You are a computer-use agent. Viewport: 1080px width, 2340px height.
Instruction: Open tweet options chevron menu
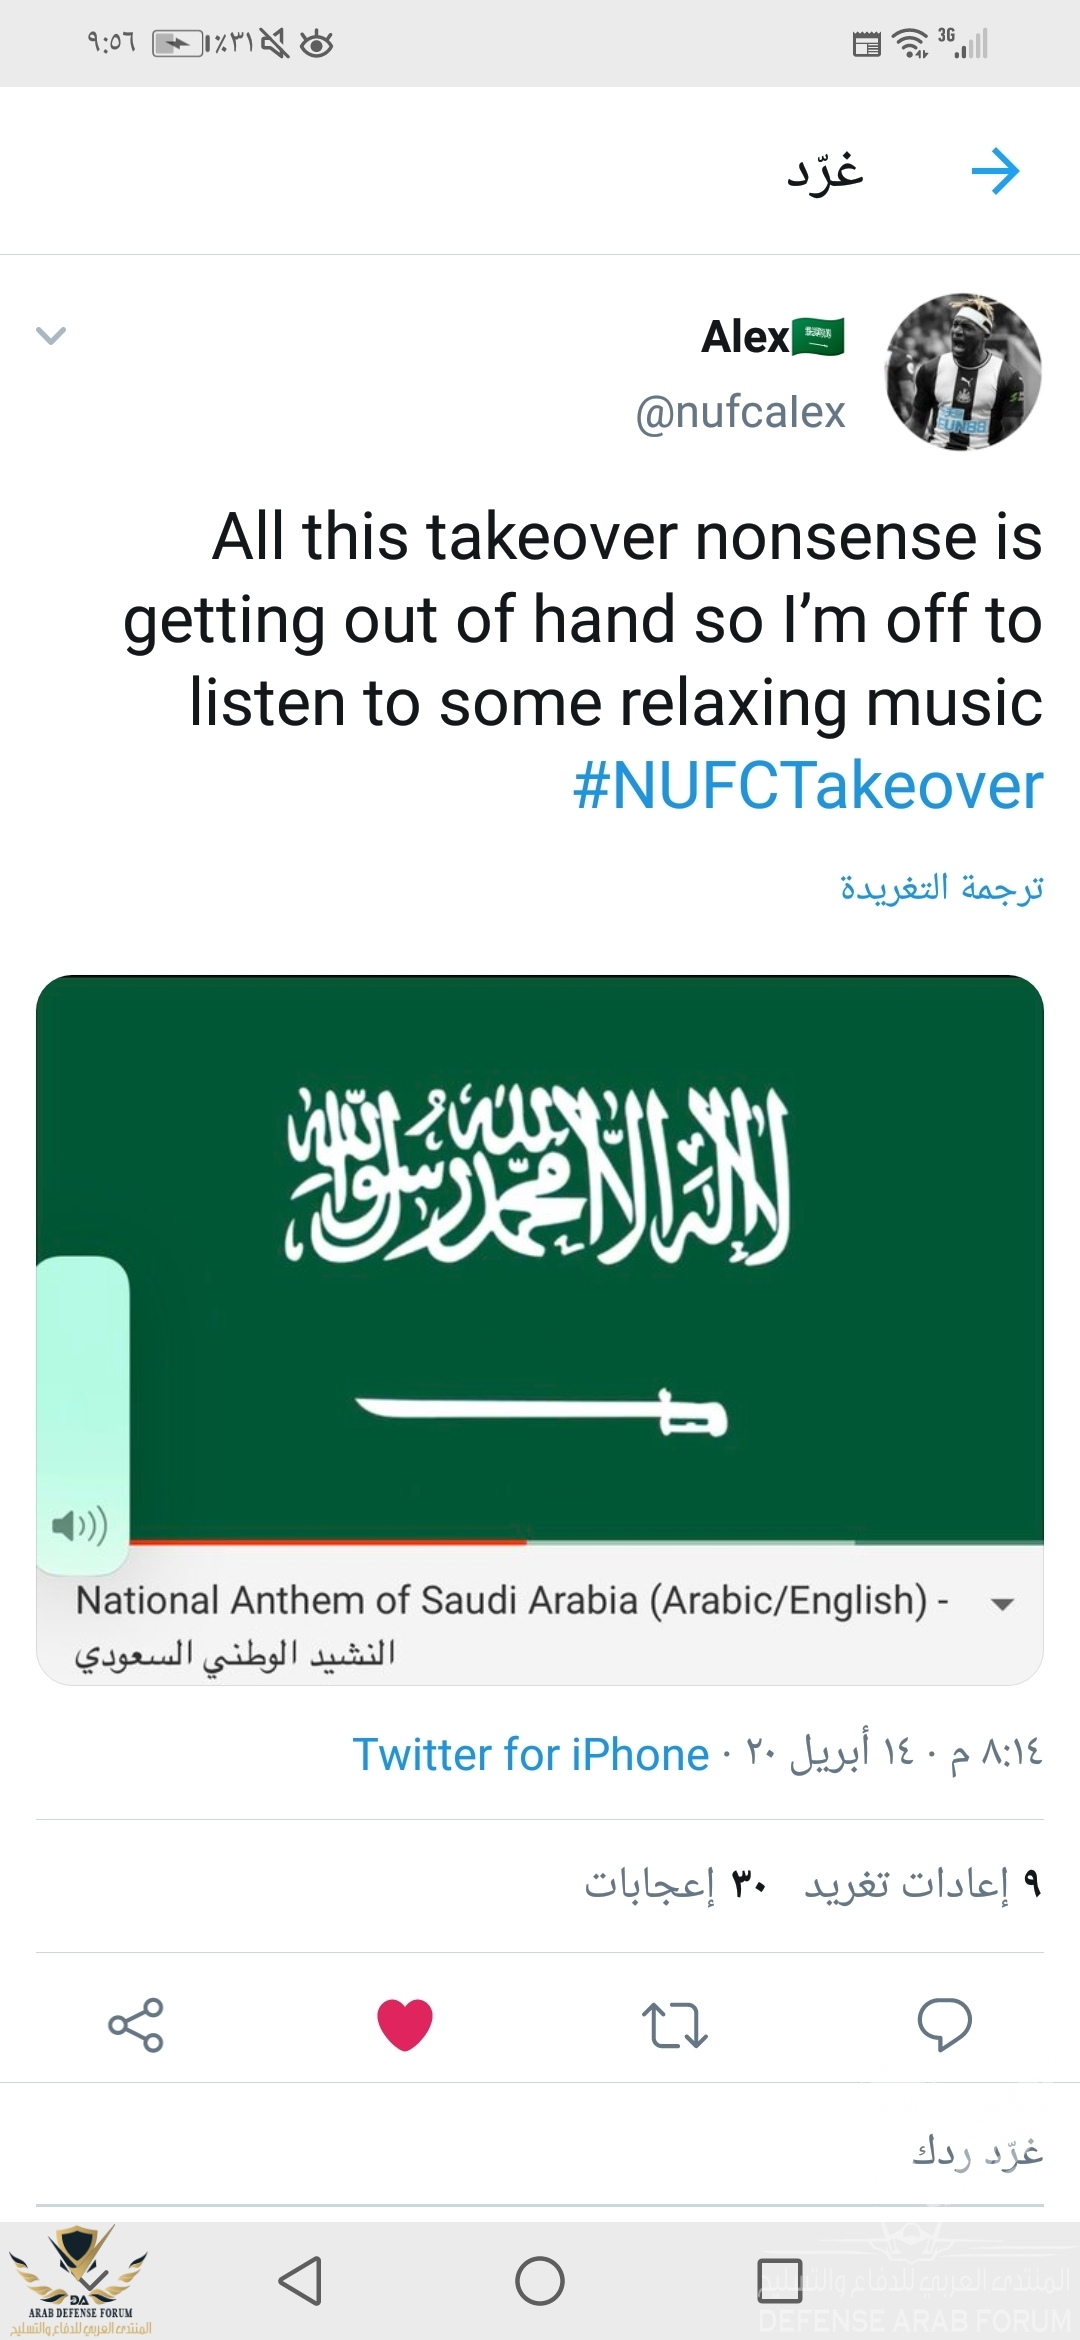[x=51, y=336]
